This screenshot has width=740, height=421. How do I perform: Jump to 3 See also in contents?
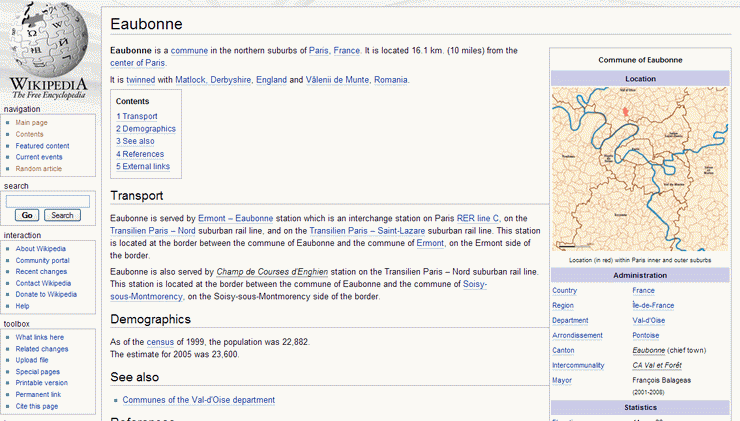click(135, 141)
